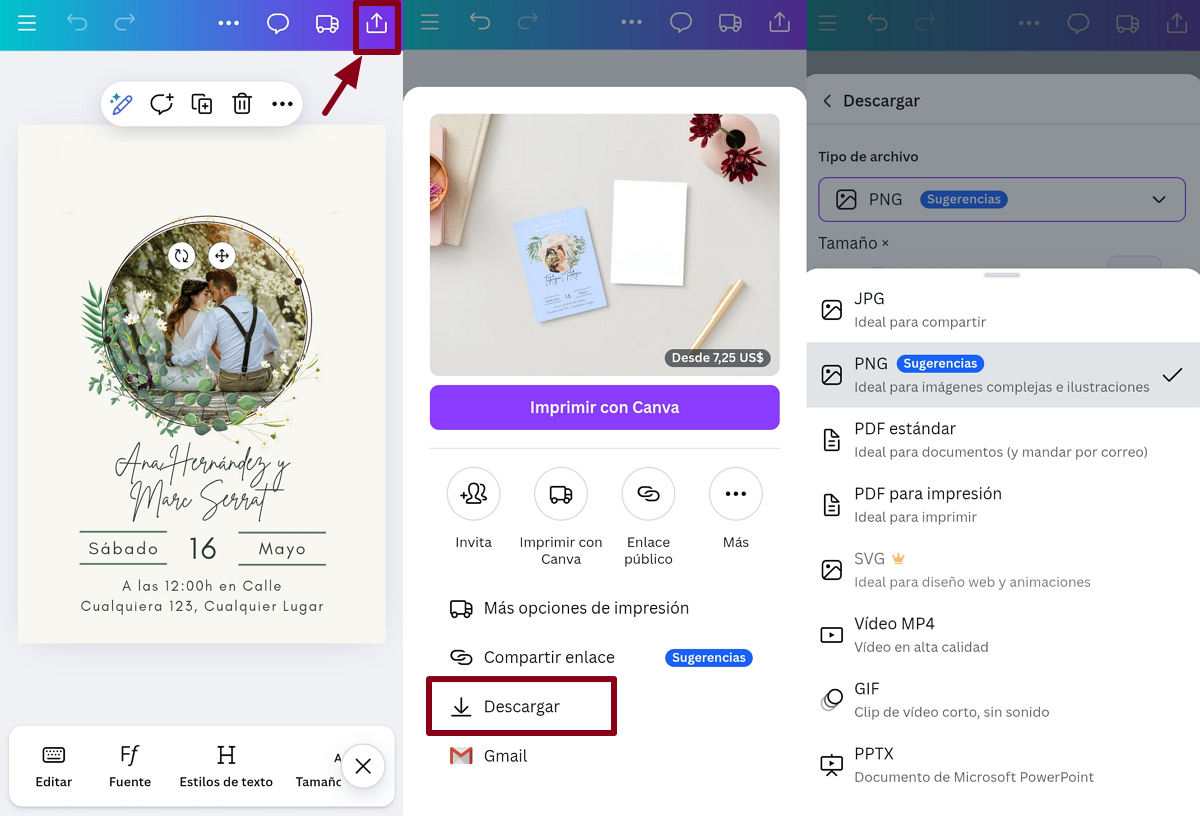Select JPG file type
Image resolution: width=1200 pixels, height=816 pixels.
(1003, 310)
